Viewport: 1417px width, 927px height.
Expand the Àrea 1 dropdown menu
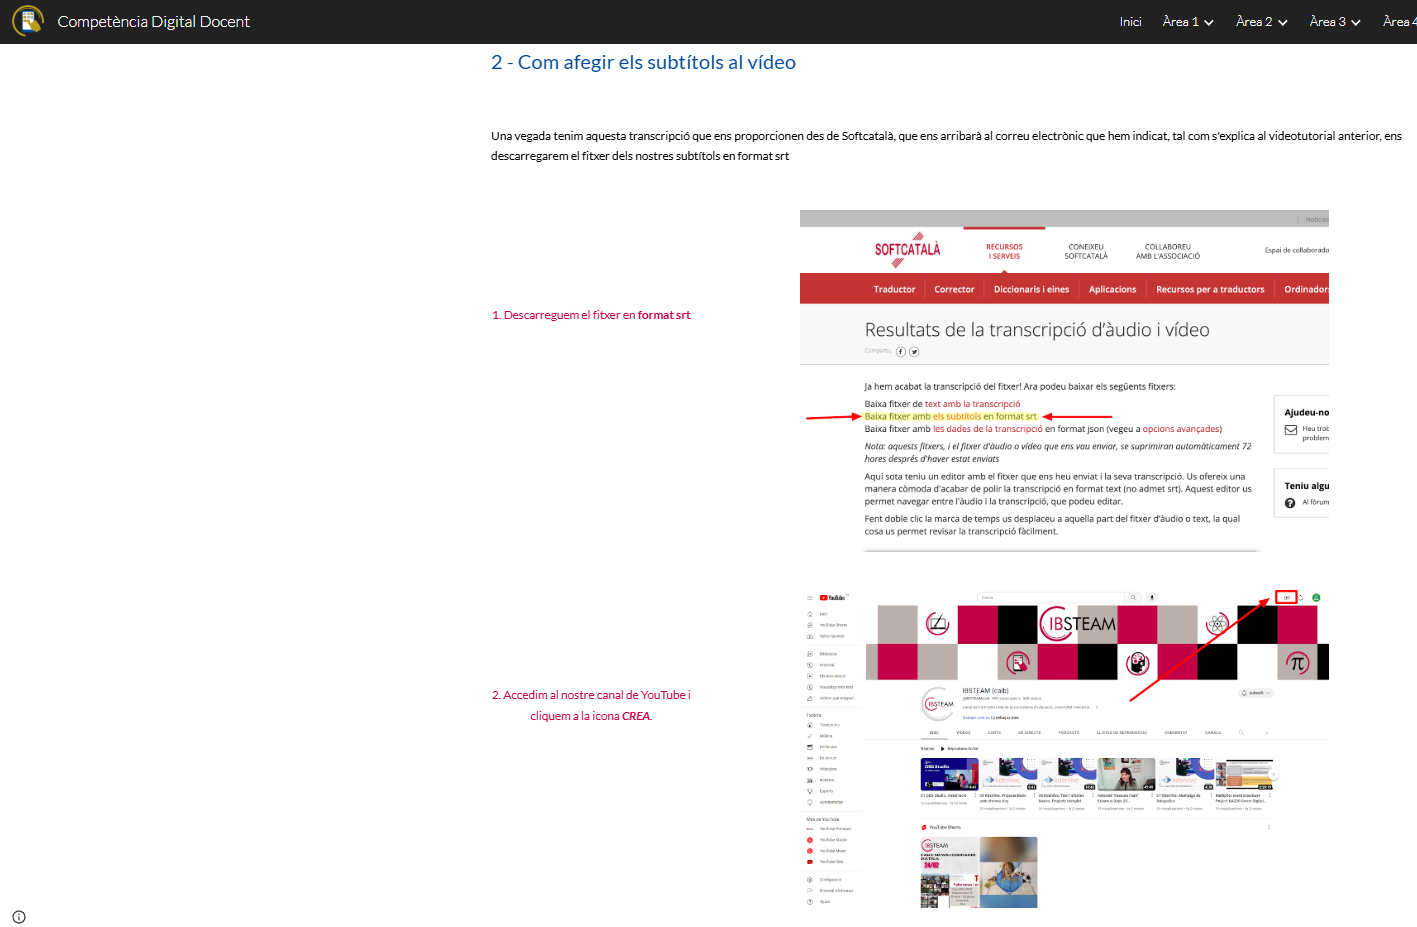point(1188,22)
